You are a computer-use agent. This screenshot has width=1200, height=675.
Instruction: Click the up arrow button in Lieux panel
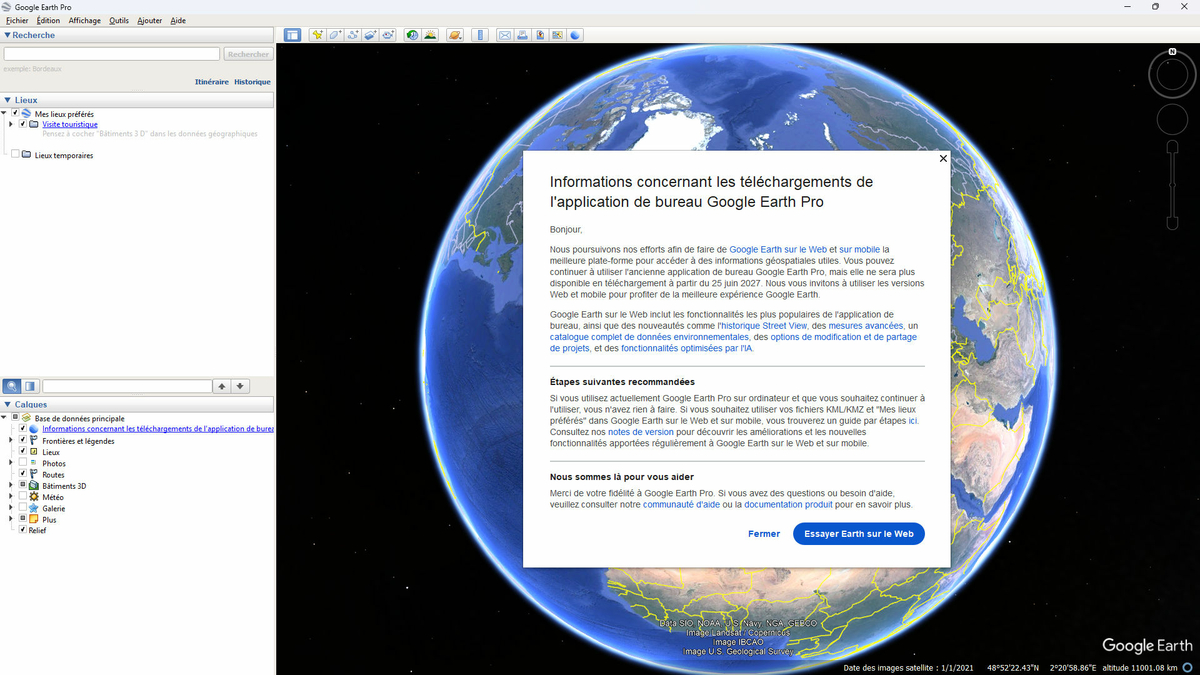[222, 386]
